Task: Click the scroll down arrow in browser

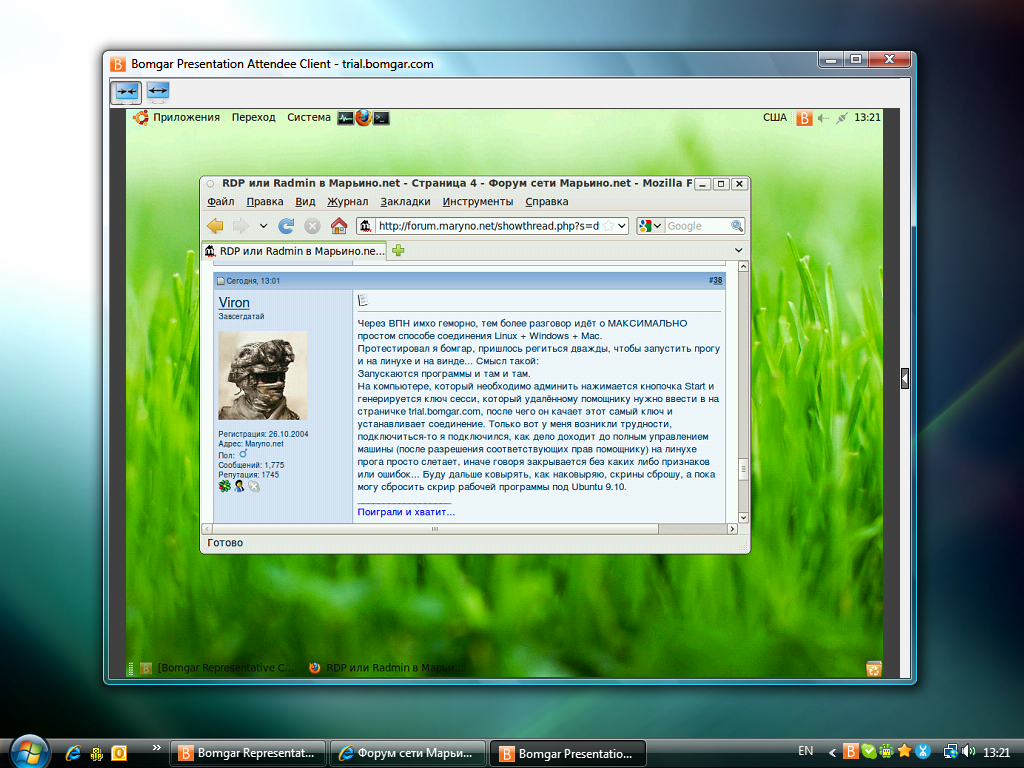Action: pos(743,517)
